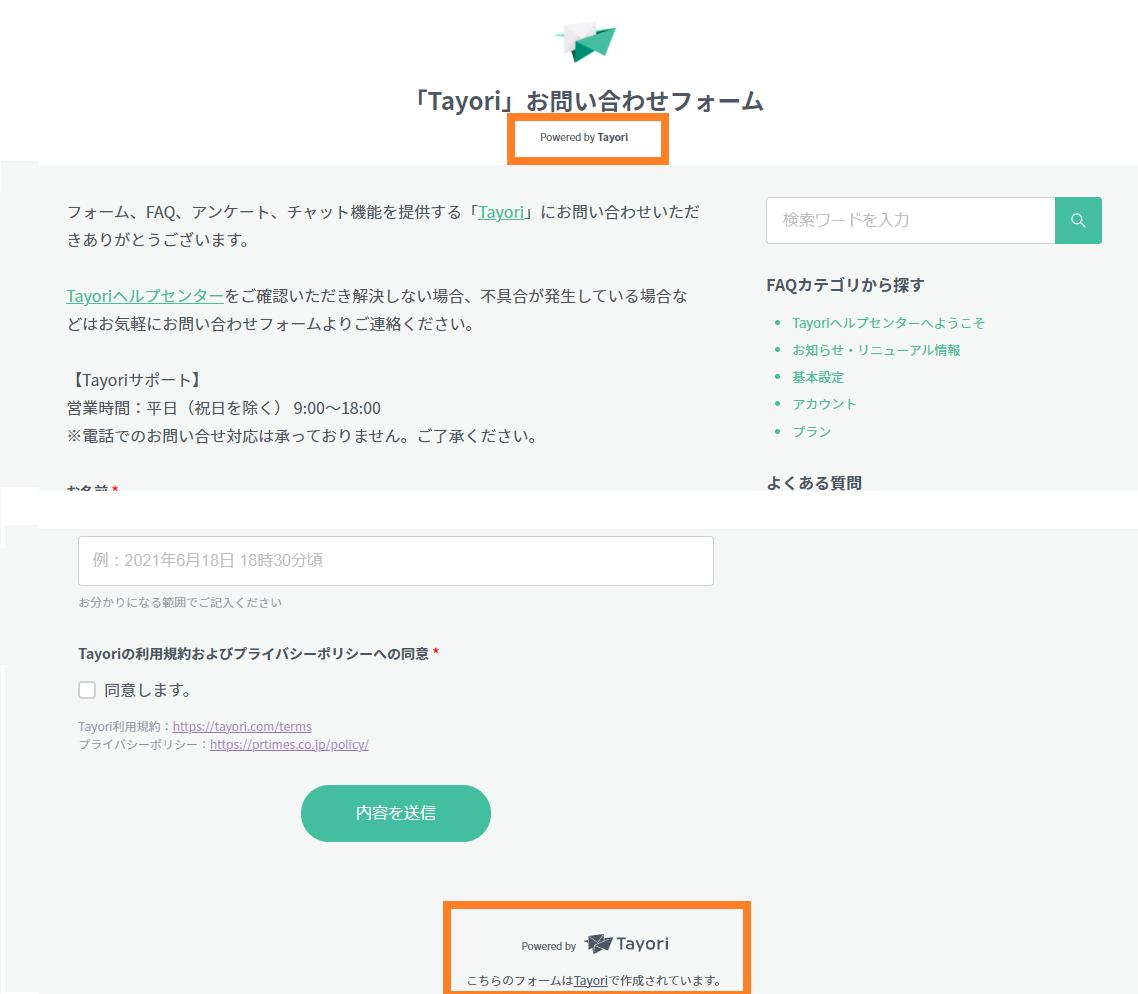
Task: Click the search button next to search field
Action: 1078,220
